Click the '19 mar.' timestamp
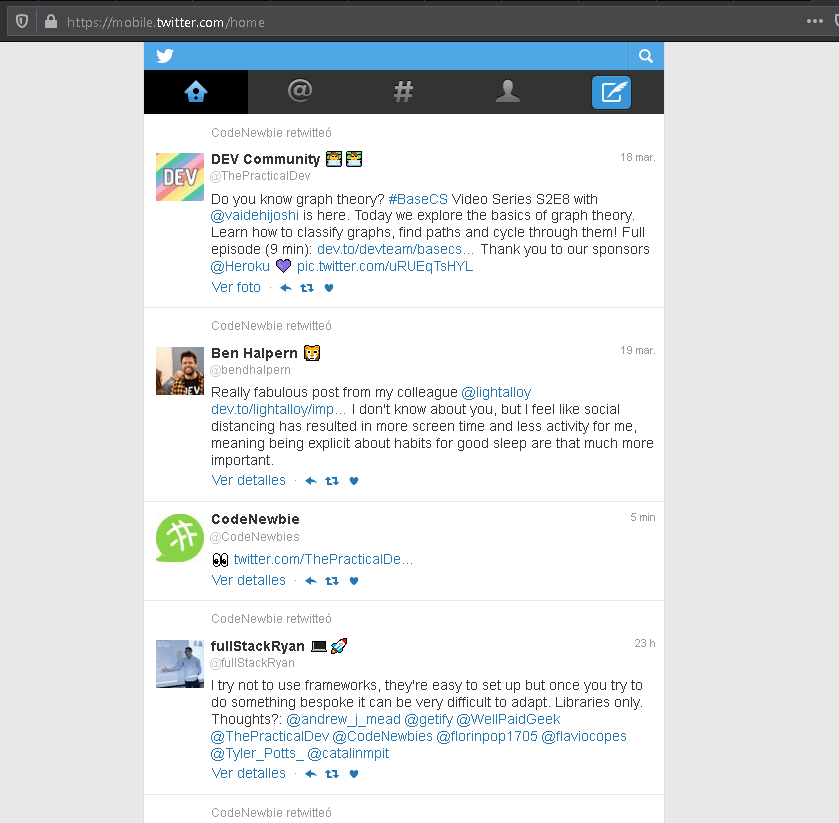The width and height of the screenshot is (839, 823). click(x=637, y=350)
